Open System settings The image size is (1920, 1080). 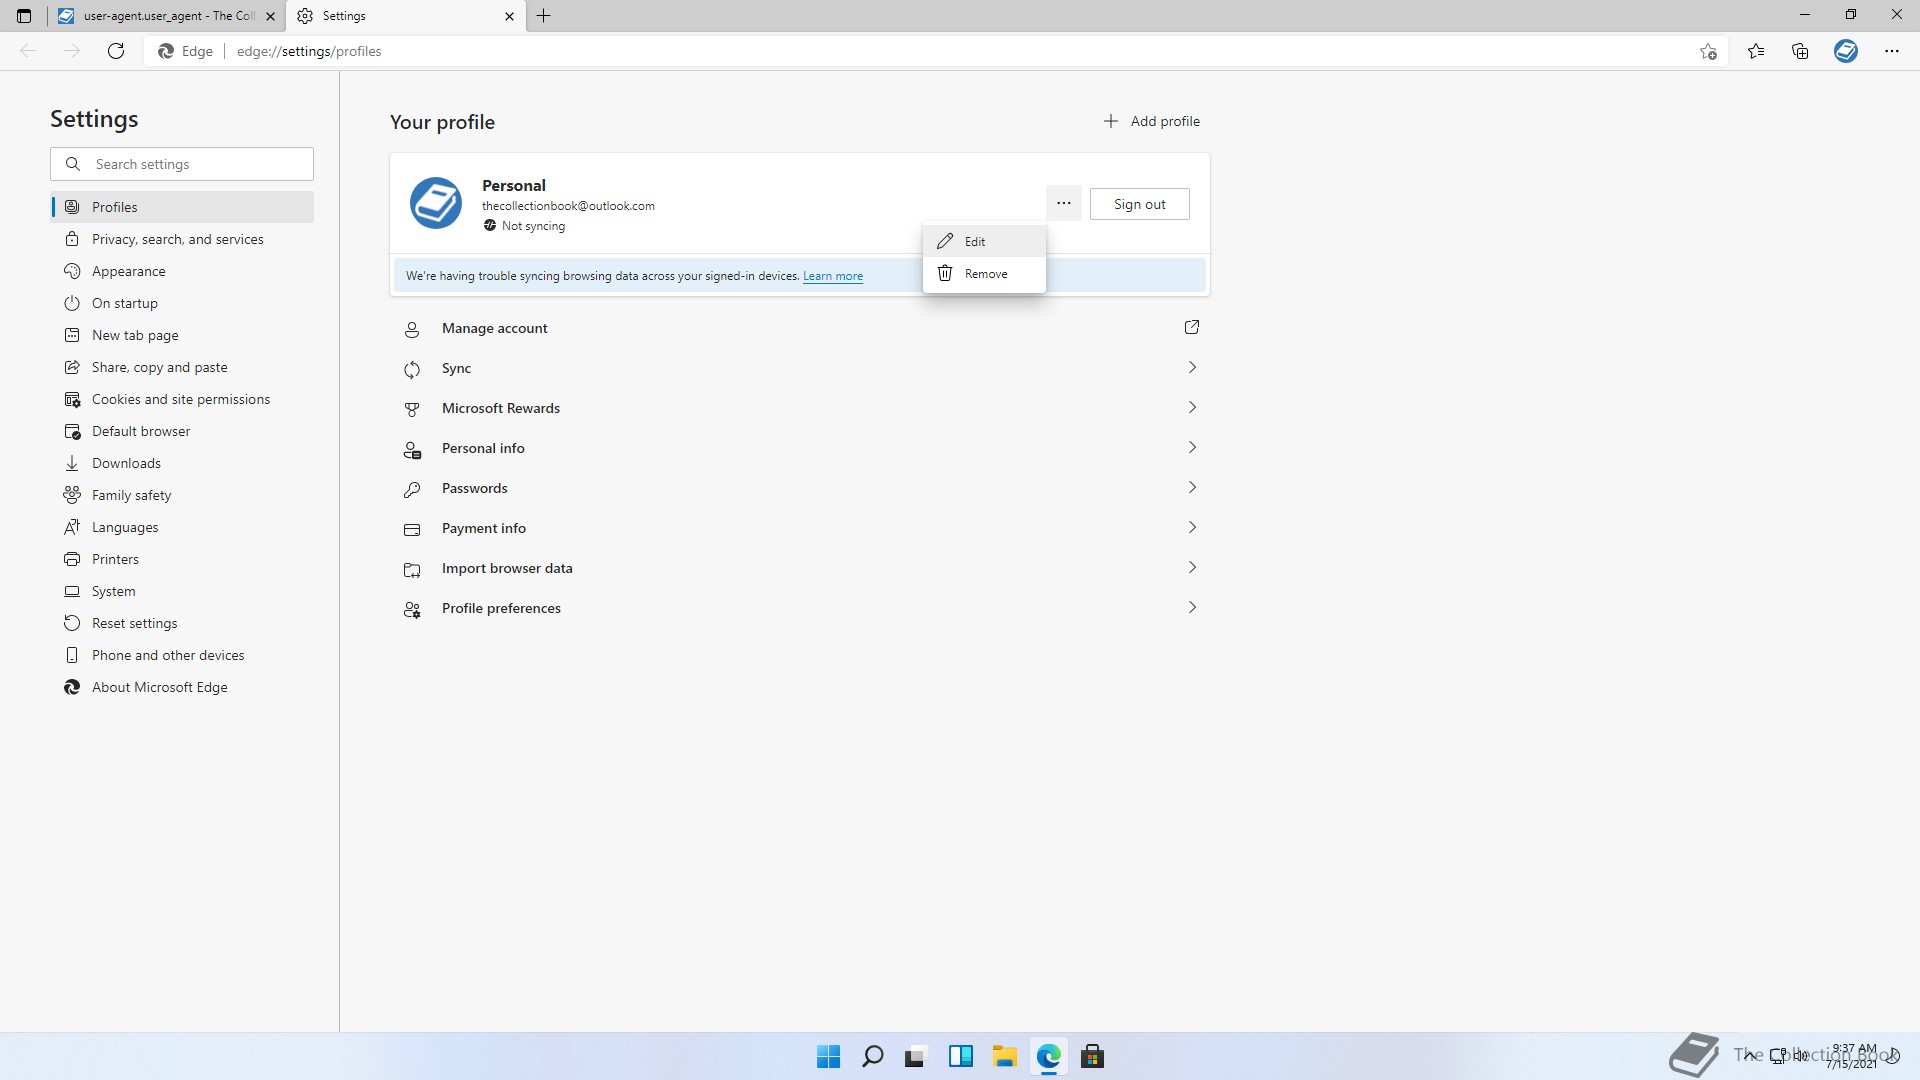pyautogui.click(x=182, y=591)
